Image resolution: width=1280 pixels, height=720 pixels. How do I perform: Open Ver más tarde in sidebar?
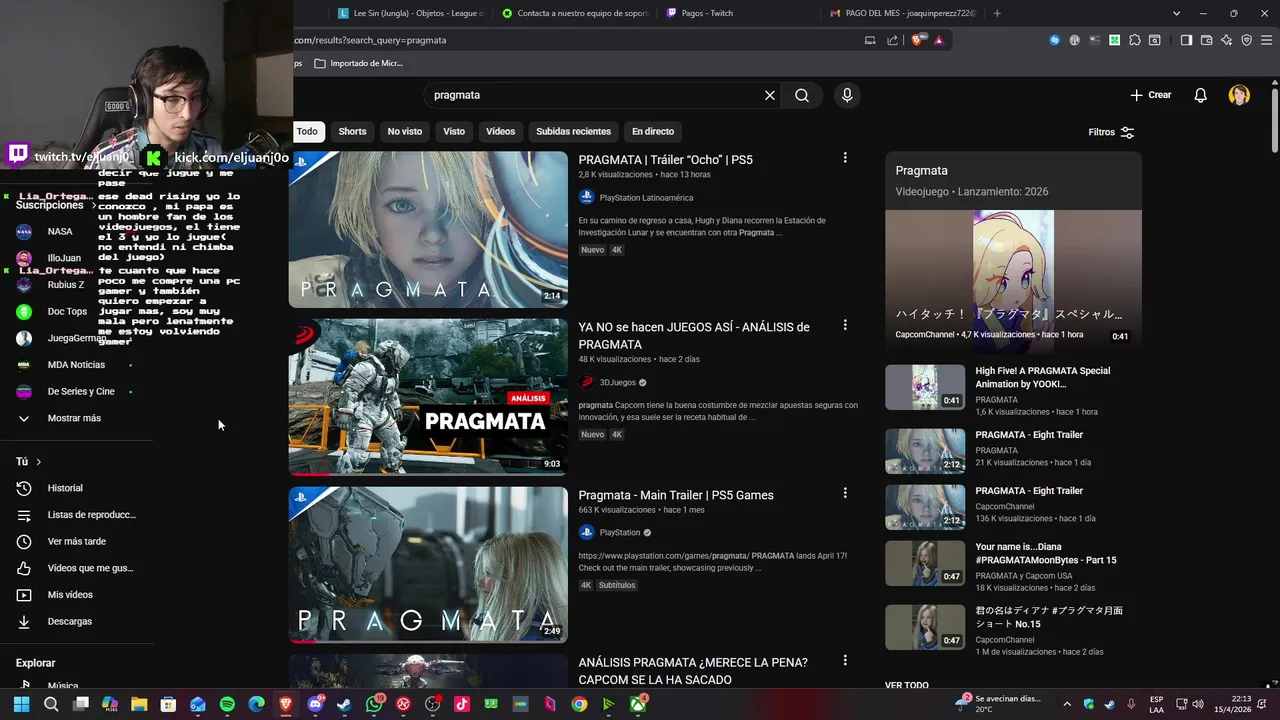coord(76,541)
